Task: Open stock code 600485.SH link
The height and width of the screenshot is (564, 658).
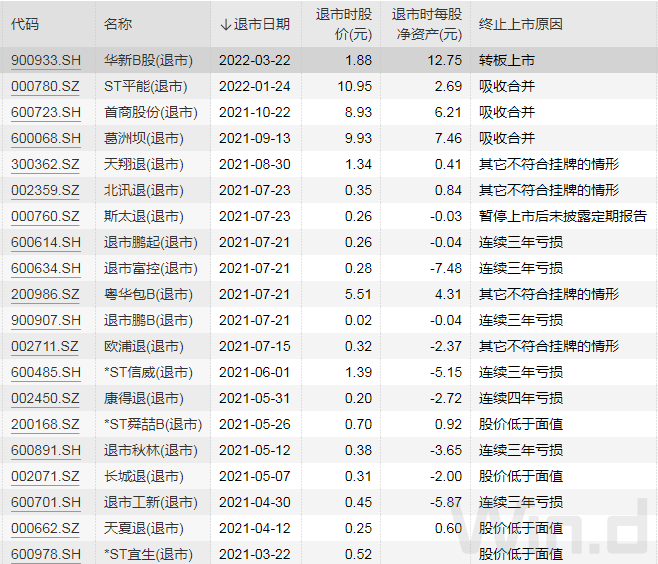Action: [46, 373]
